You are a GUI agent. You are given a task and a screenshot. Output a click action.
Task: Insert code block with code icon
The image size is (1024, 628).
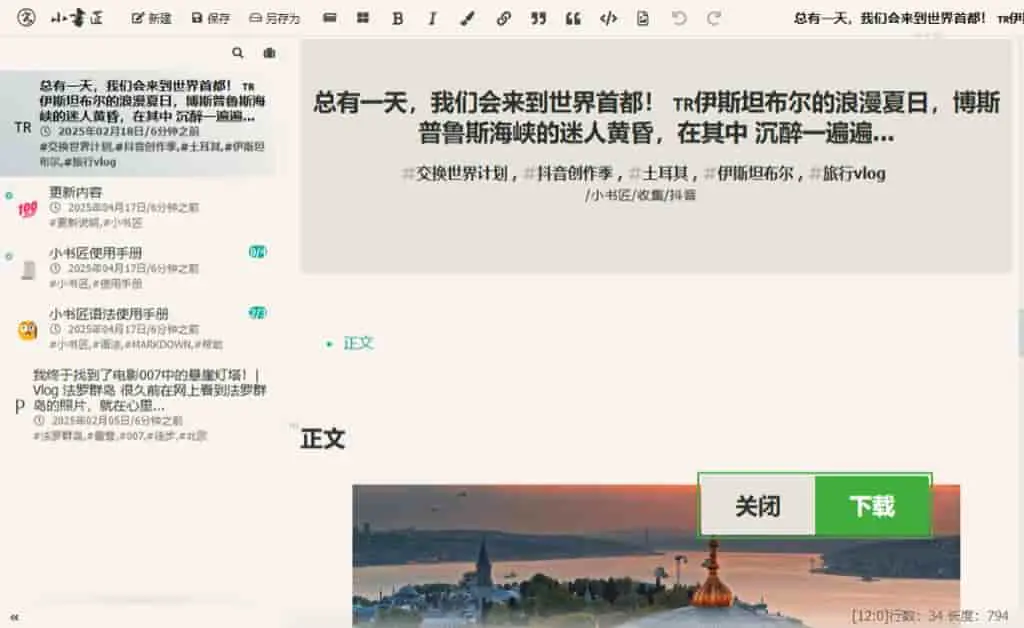[608, 19]
